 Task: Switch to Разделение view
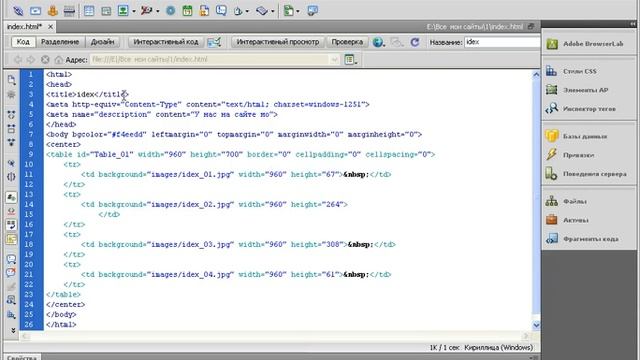60,42
